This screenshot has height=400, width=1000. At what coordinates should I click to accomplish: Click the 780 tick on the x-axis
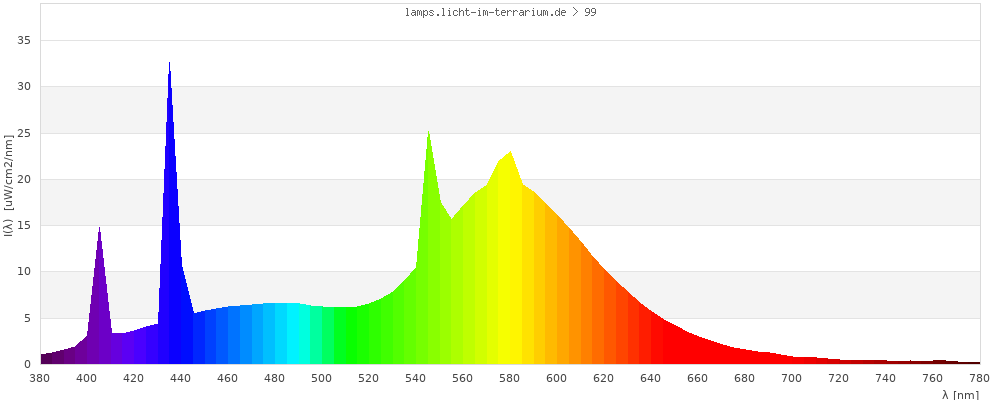pyautogui.click(x=979, y=378)
